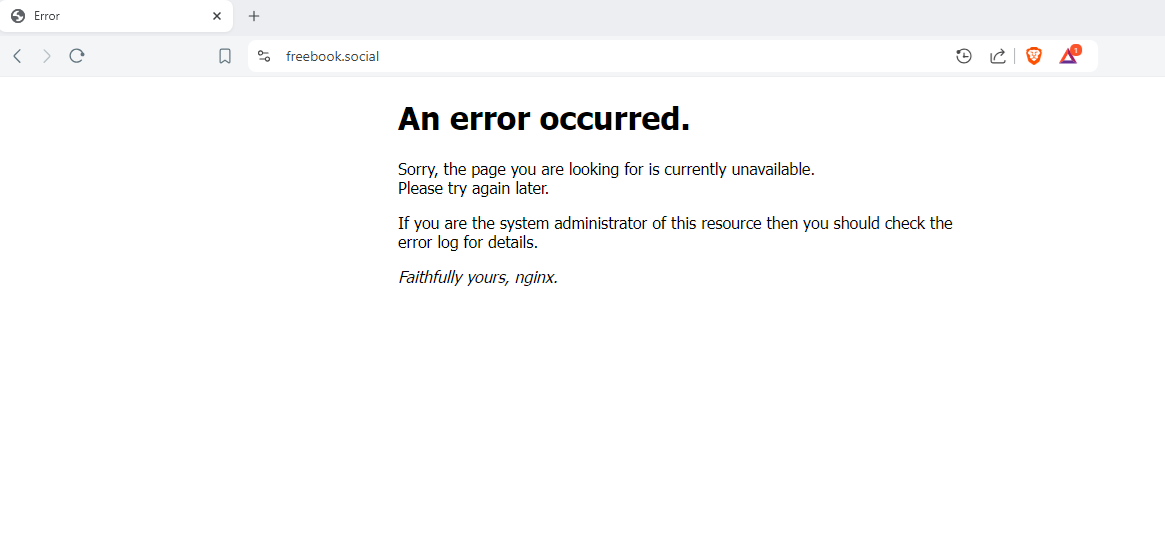Open Brave Rewards triangle icon
Image resolution: width=1165 pixels, height=539 pixels.
(1068, 56)
